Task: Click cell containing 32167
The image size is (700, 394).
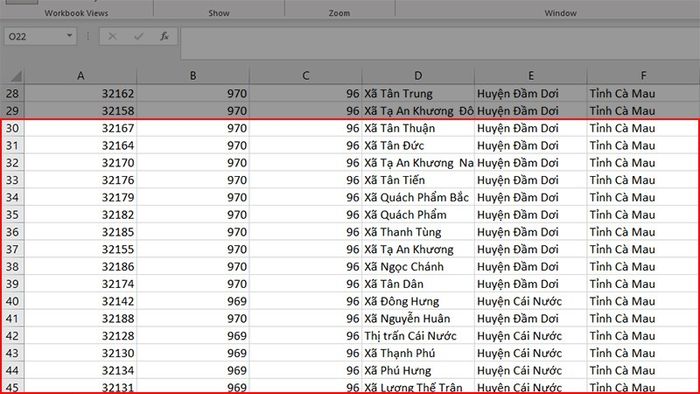Action: 80,128
